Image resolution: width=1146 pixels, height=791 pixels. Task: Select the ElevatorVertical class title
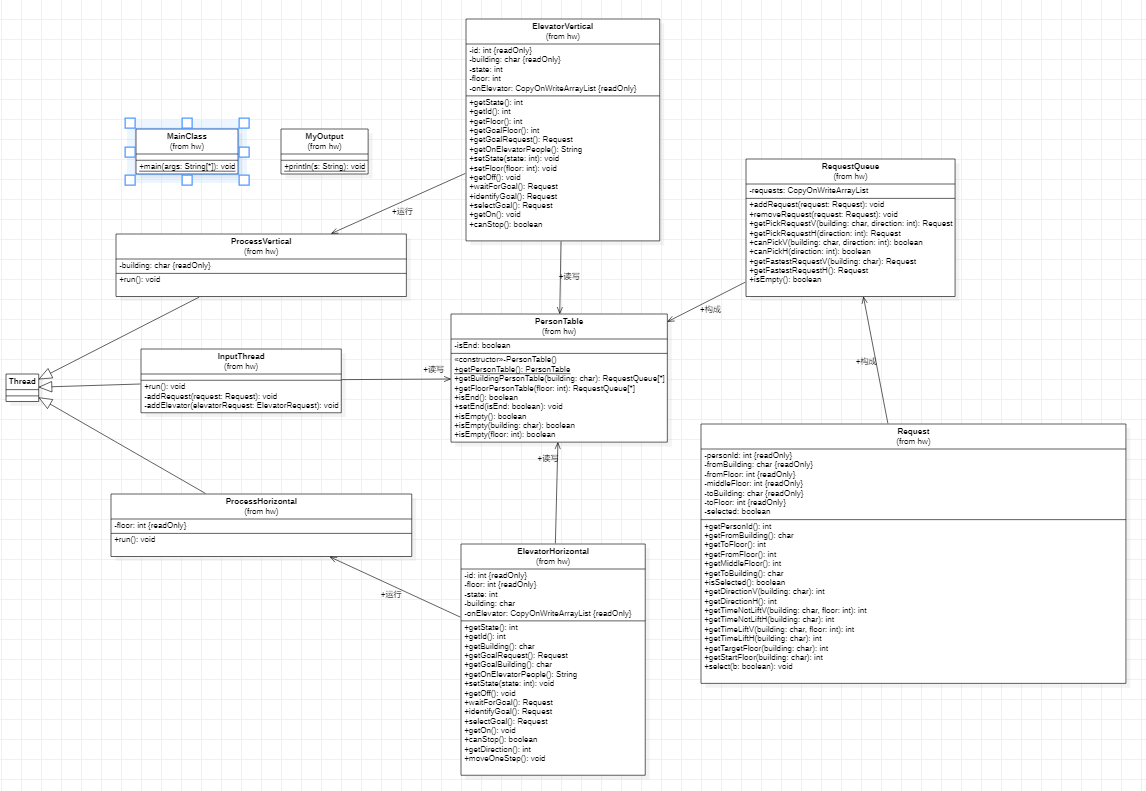point(563,26)
